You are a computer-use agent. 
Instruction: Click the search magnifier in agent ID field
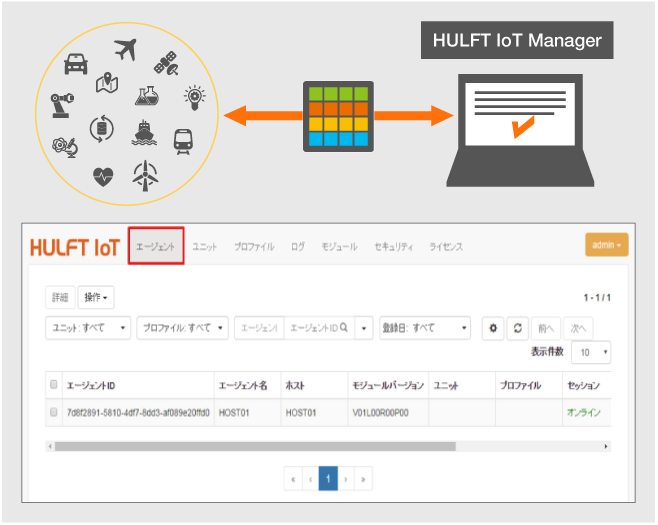[343, 328]
